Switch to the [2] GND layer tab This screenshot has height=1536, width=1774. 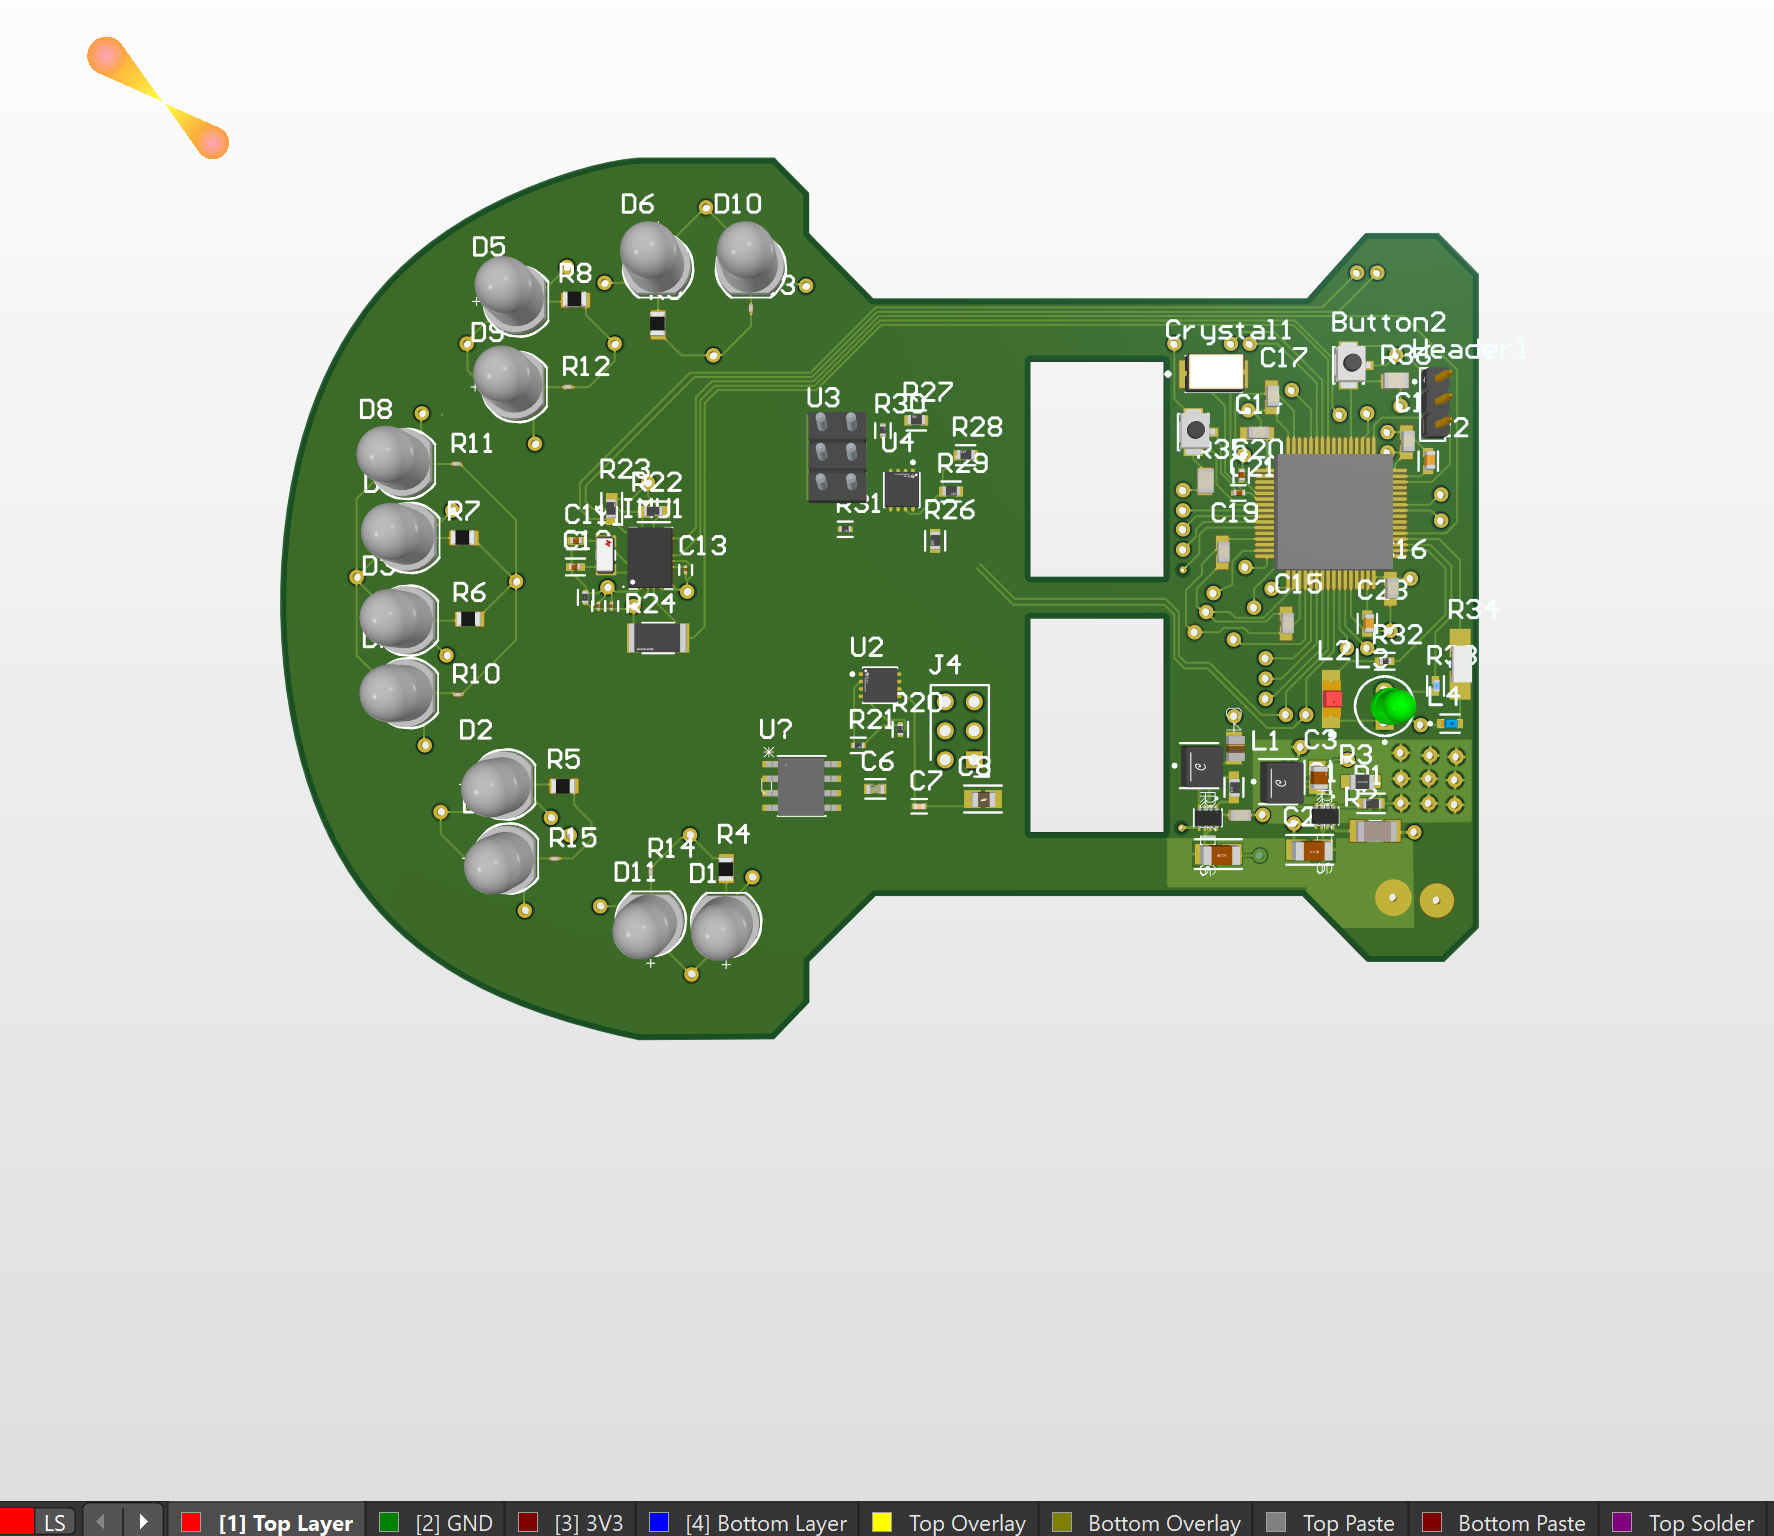tap(436, 1522)
